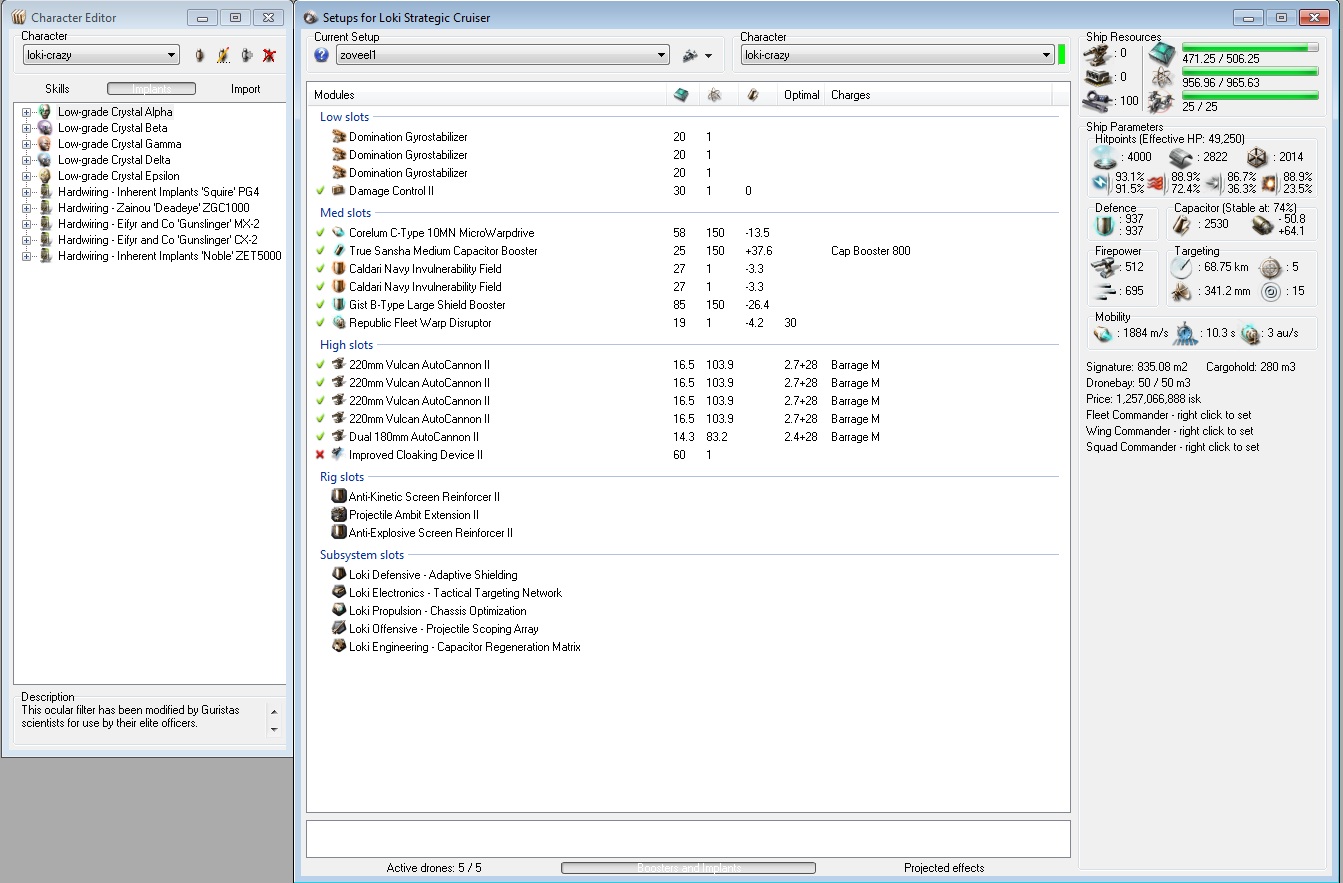Click the capacitor battery icon showing 2530
This screenshot has width=1343, height=883.
(x=1183, y=225)
